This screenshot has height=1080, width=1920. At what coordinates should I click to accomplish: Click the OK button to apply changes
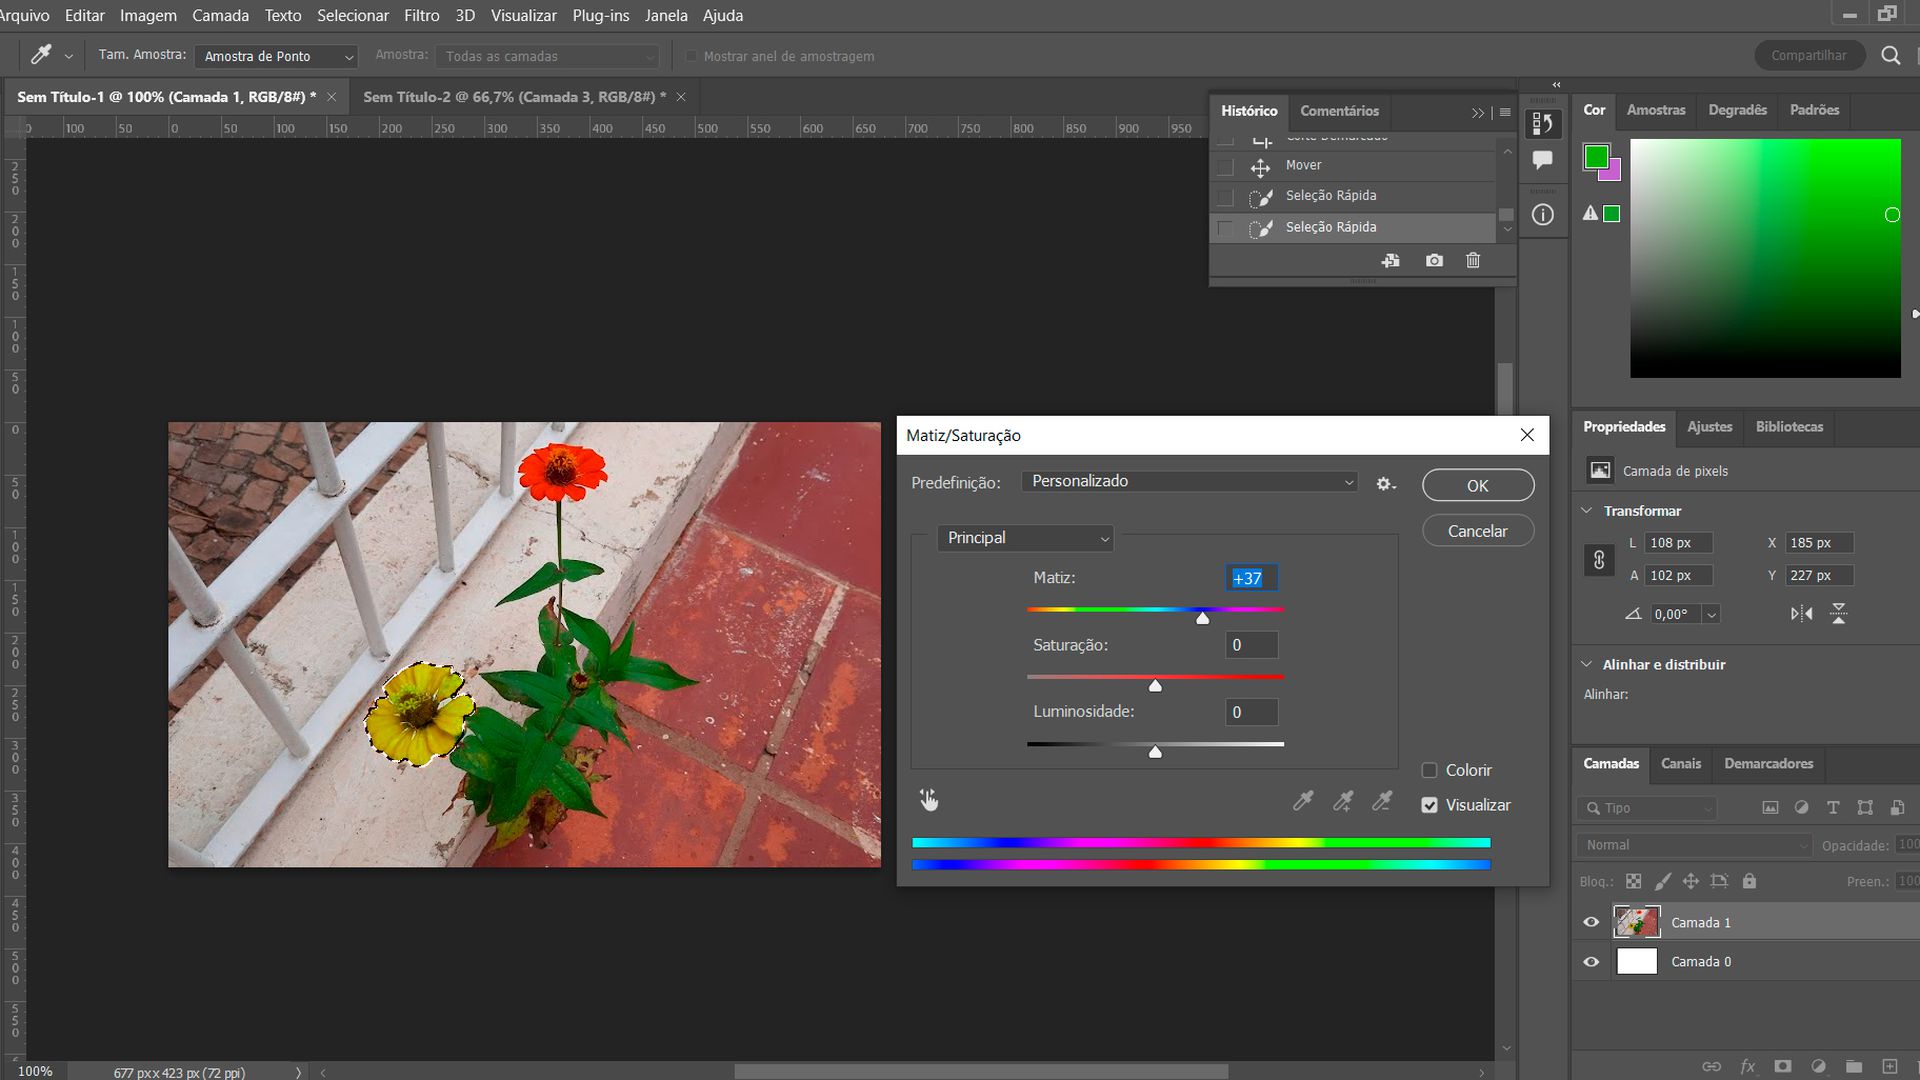(1477, 484)
